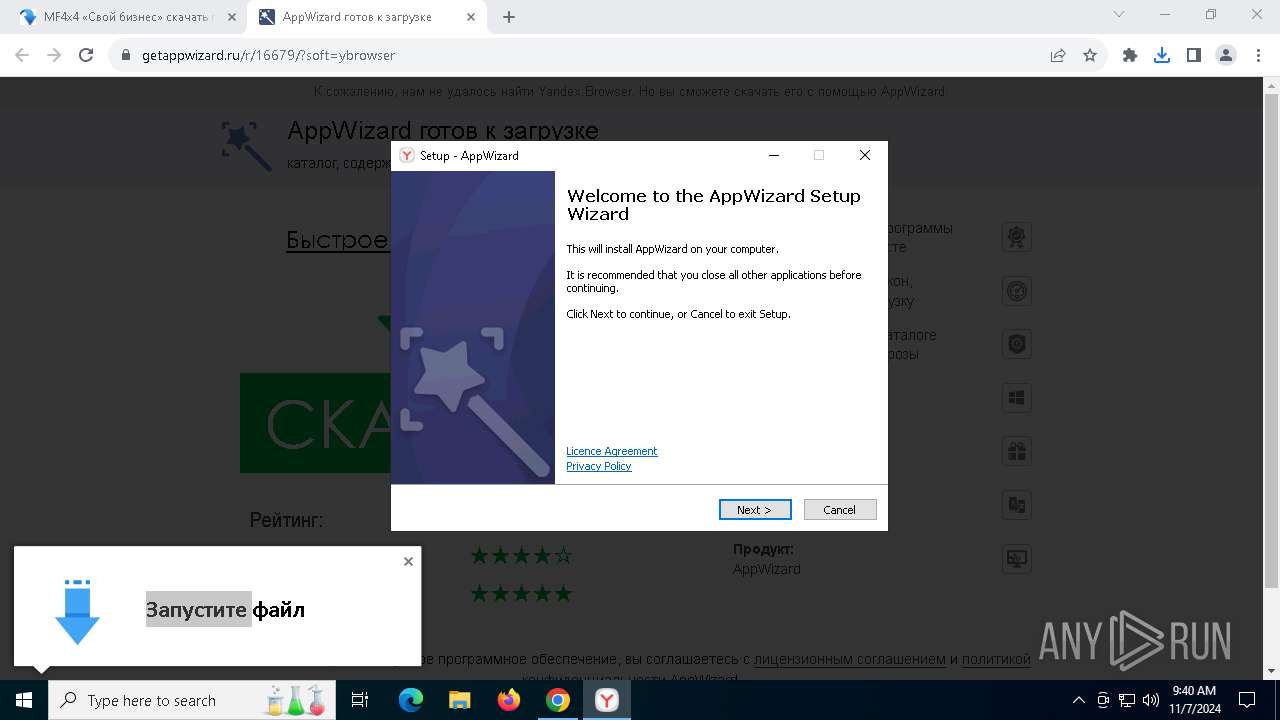Open Task View on taskbar
This screenshot has height=720, width=1280.
pyautogui.click(x=361, y=700)
